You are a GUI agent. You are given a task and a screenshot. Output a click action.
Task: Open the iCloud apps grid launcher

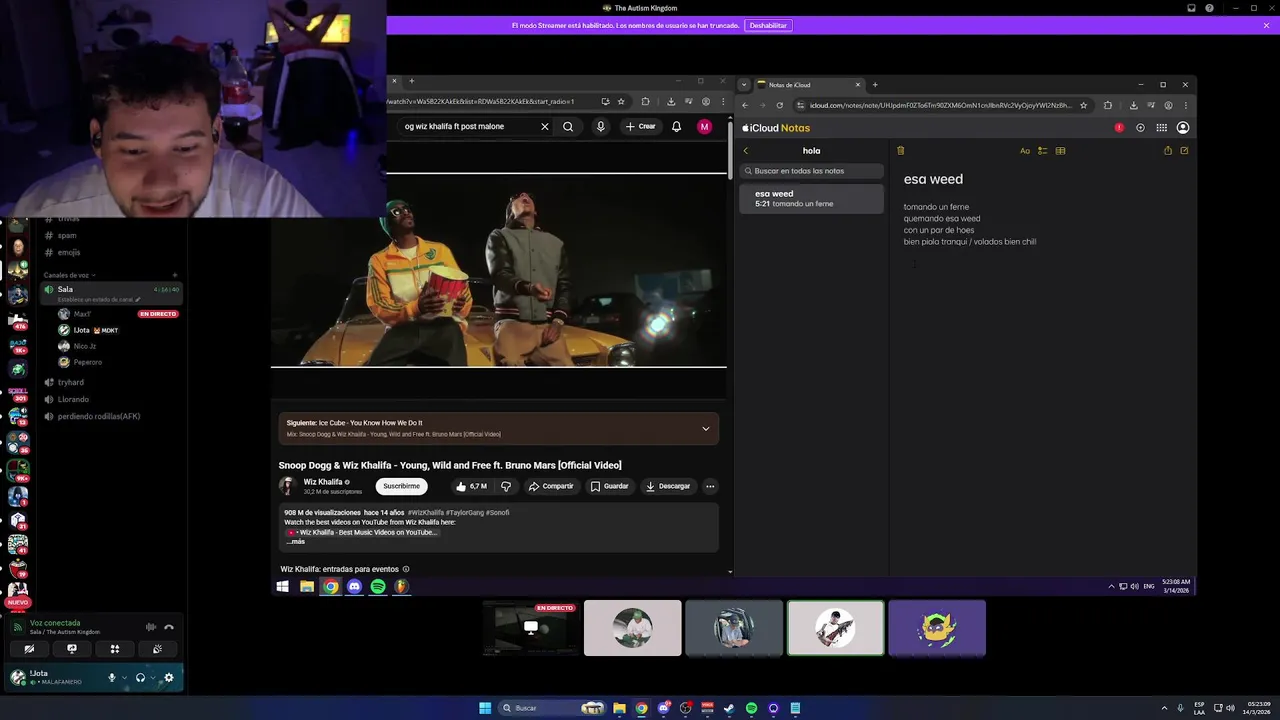[1161, 128]
